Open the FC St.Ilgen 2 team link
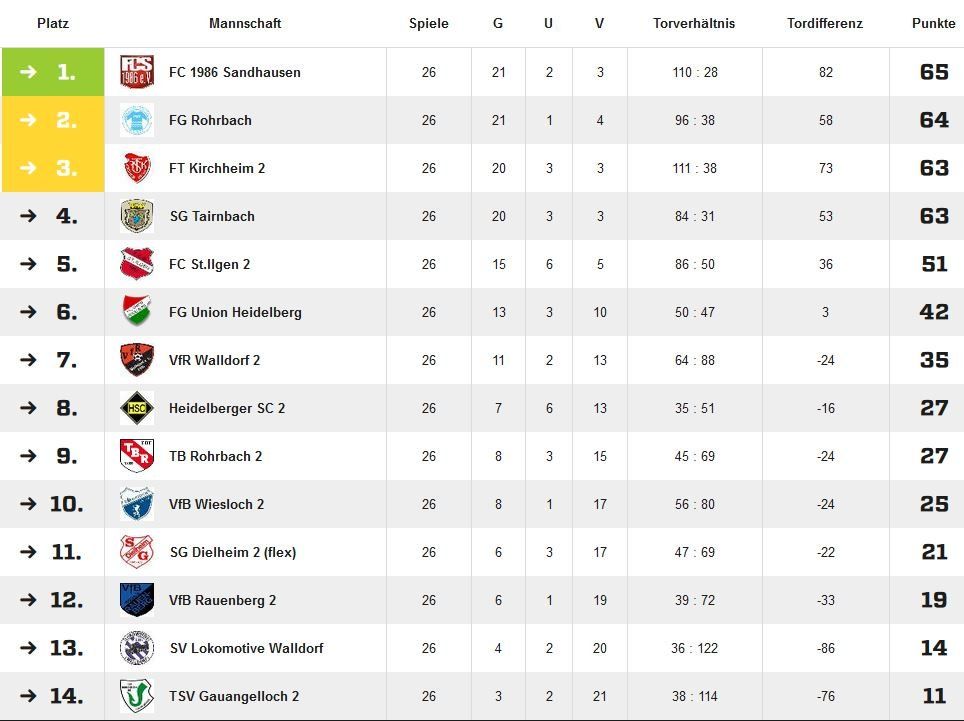 (x=210, y=264)
